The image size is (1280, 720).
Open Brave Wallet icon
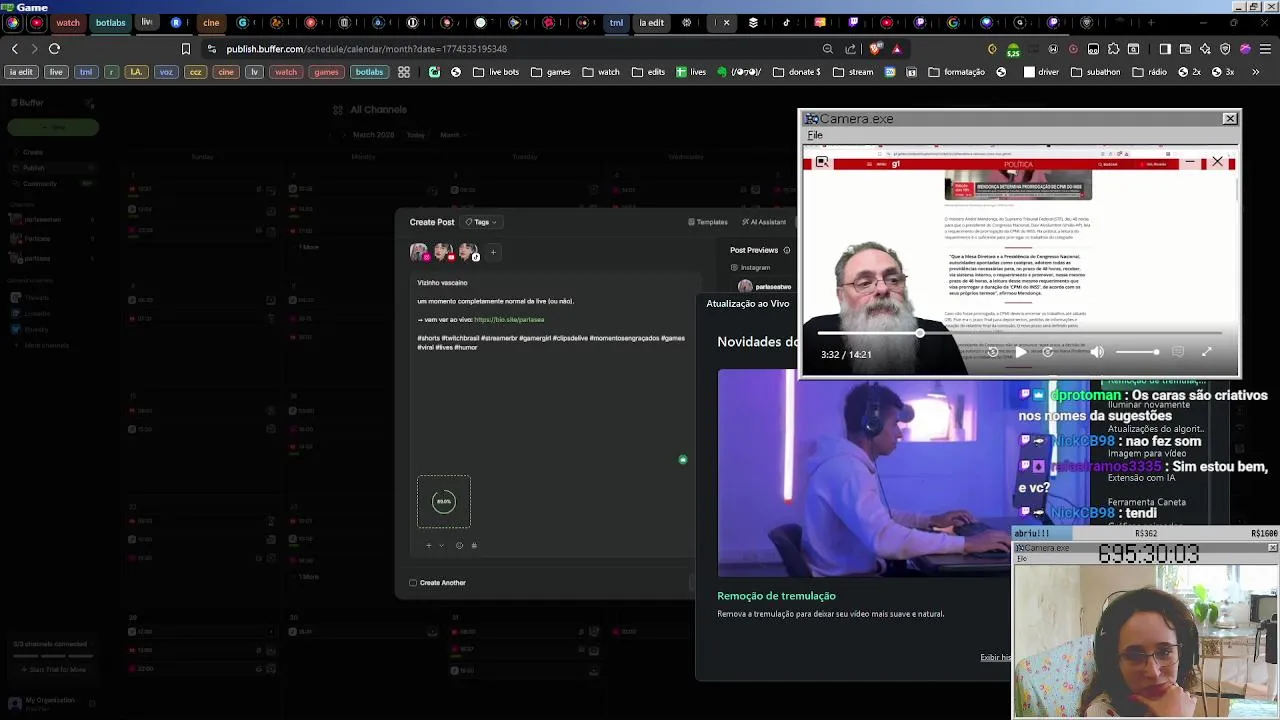1185,48
